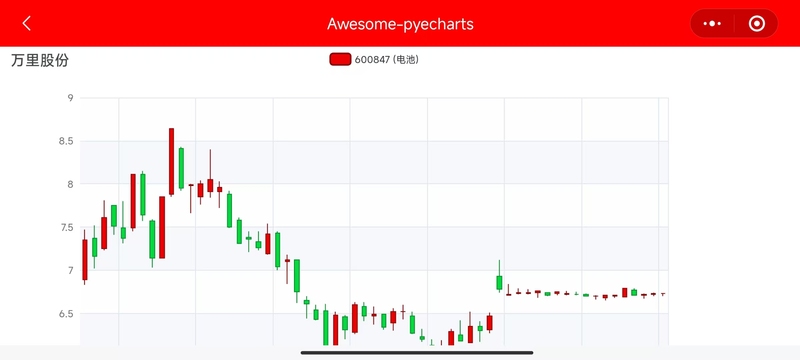
Task: Select the 8 price axis label
Action: (70, 184)
